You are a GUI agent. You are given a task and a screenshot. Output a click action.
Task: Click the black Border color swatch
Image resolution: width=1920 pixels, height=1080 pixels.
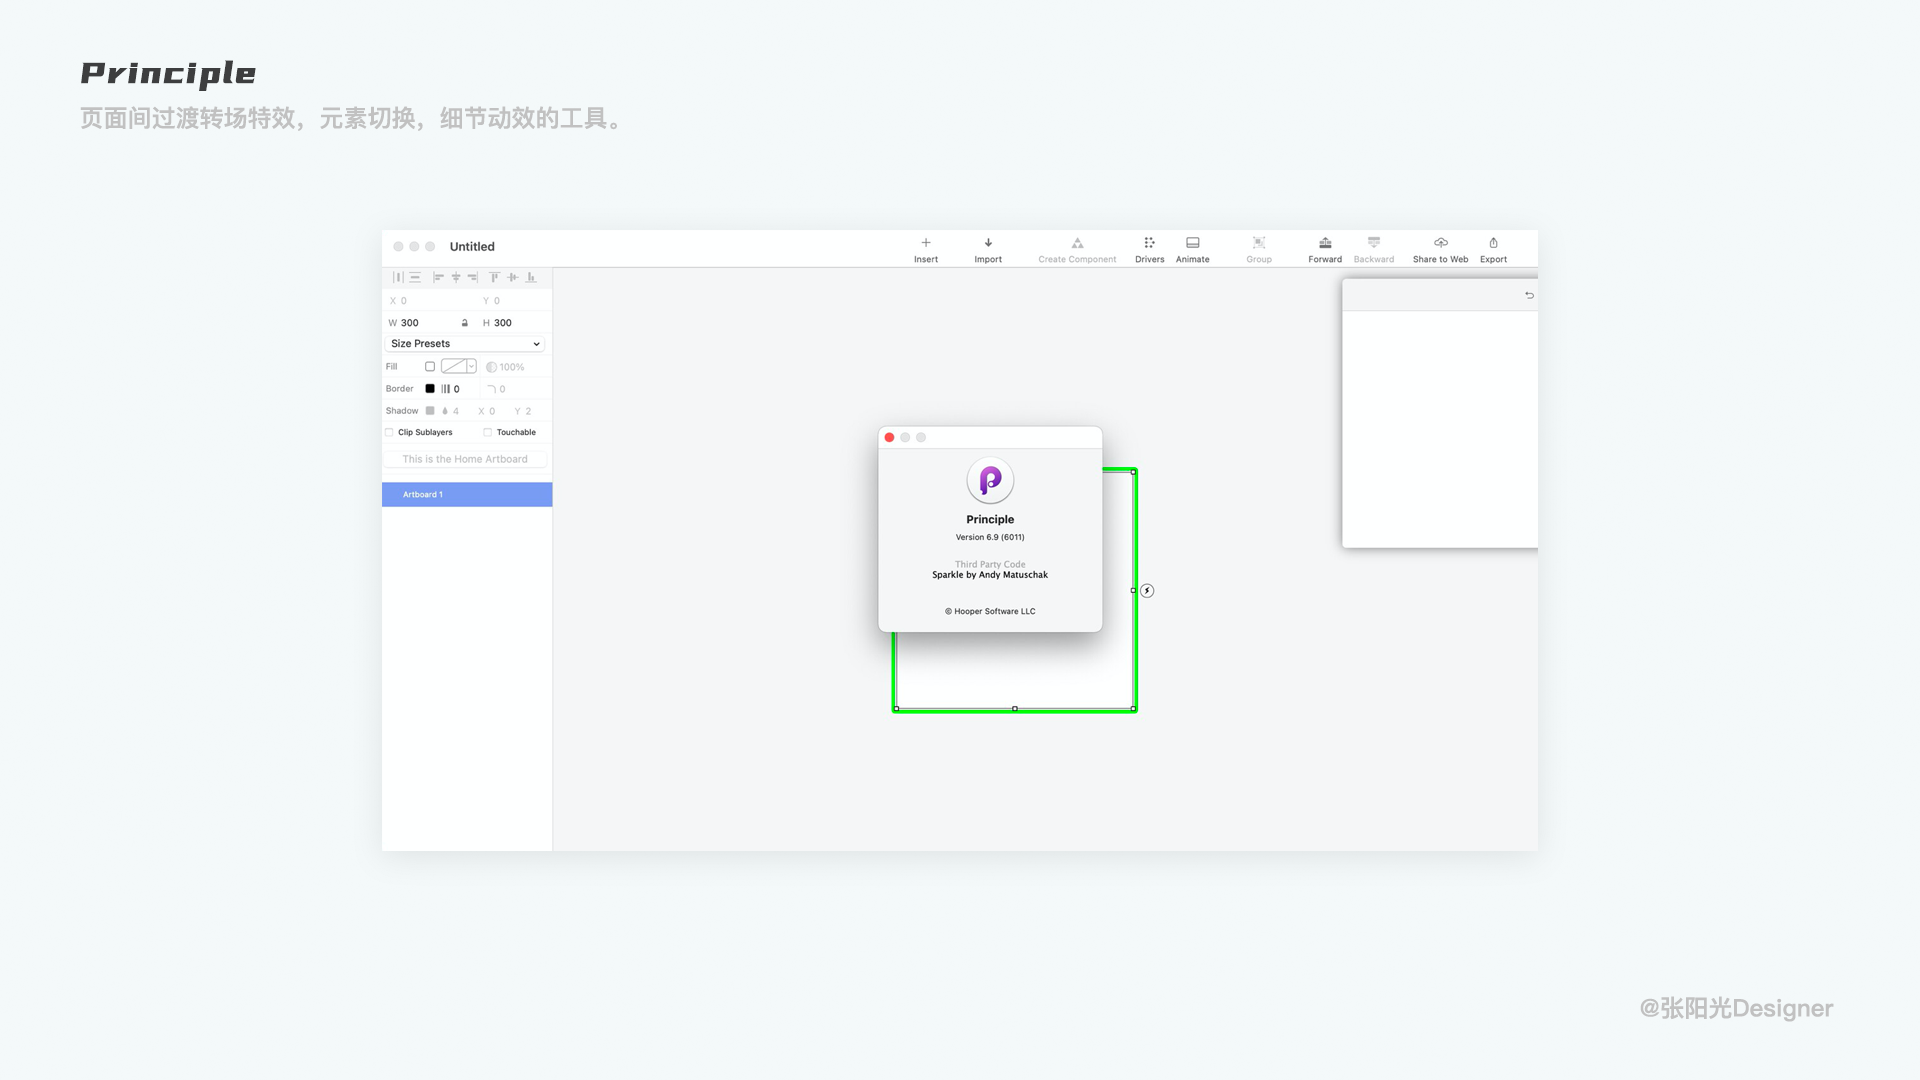(x=430, y=389)
